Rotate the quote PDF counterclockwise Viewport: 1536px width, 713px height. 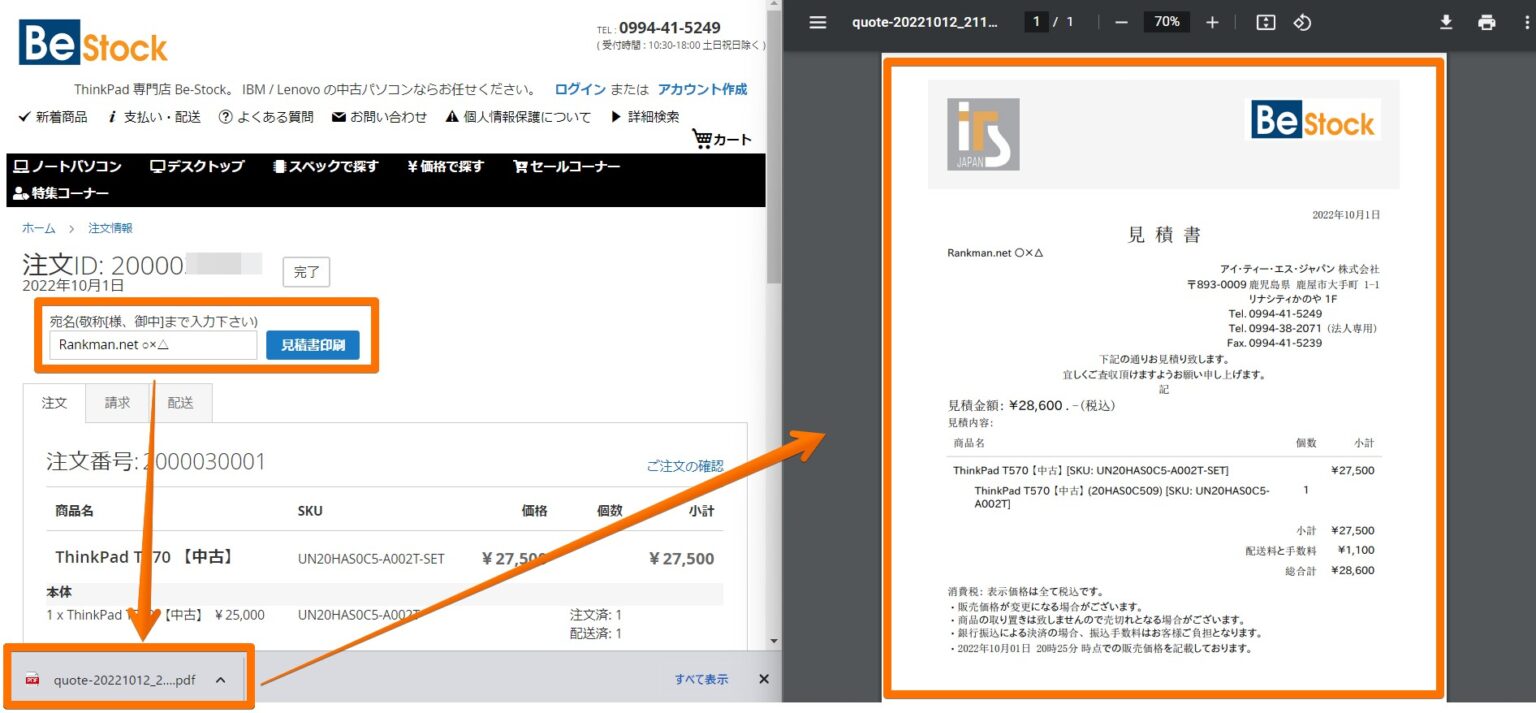pos(1302,22)
